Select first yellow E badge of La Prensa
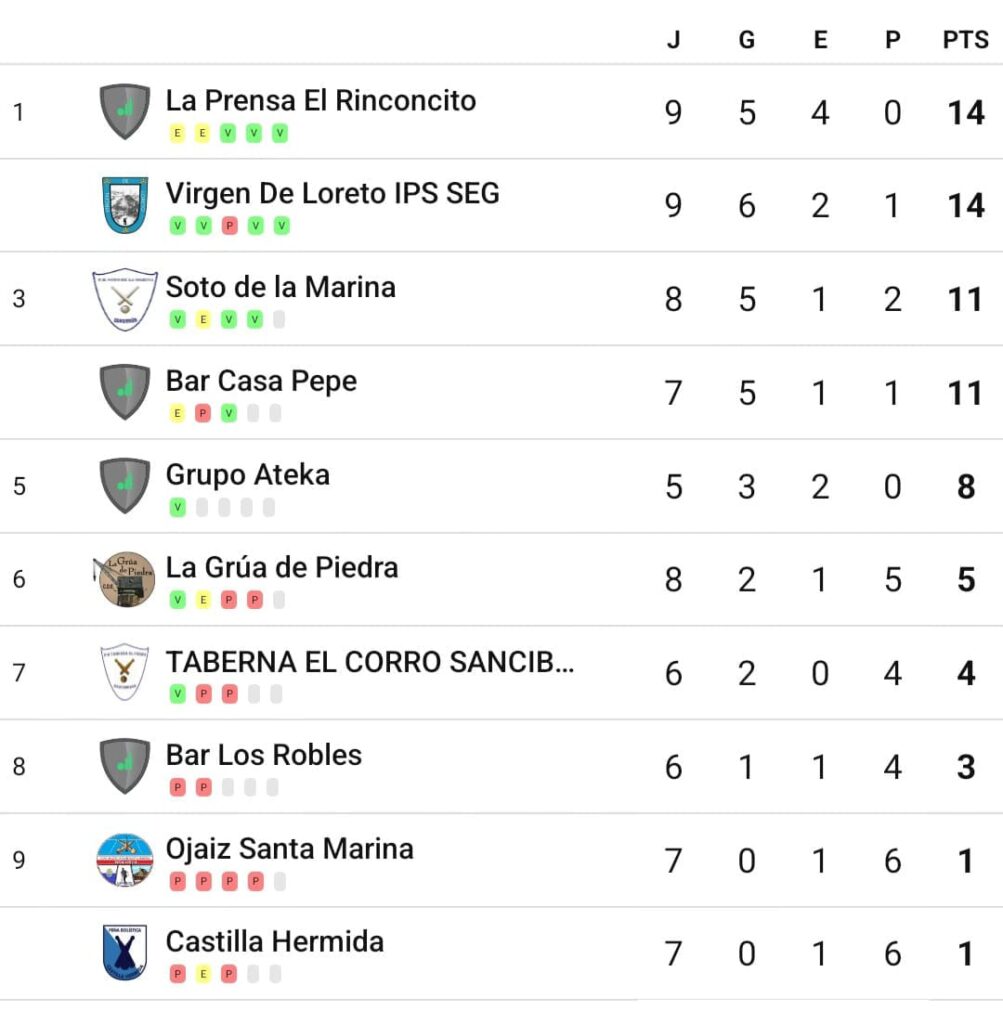Image resolution: width=1003 pixels, height=1024 pixels. (x=177, y=133)
